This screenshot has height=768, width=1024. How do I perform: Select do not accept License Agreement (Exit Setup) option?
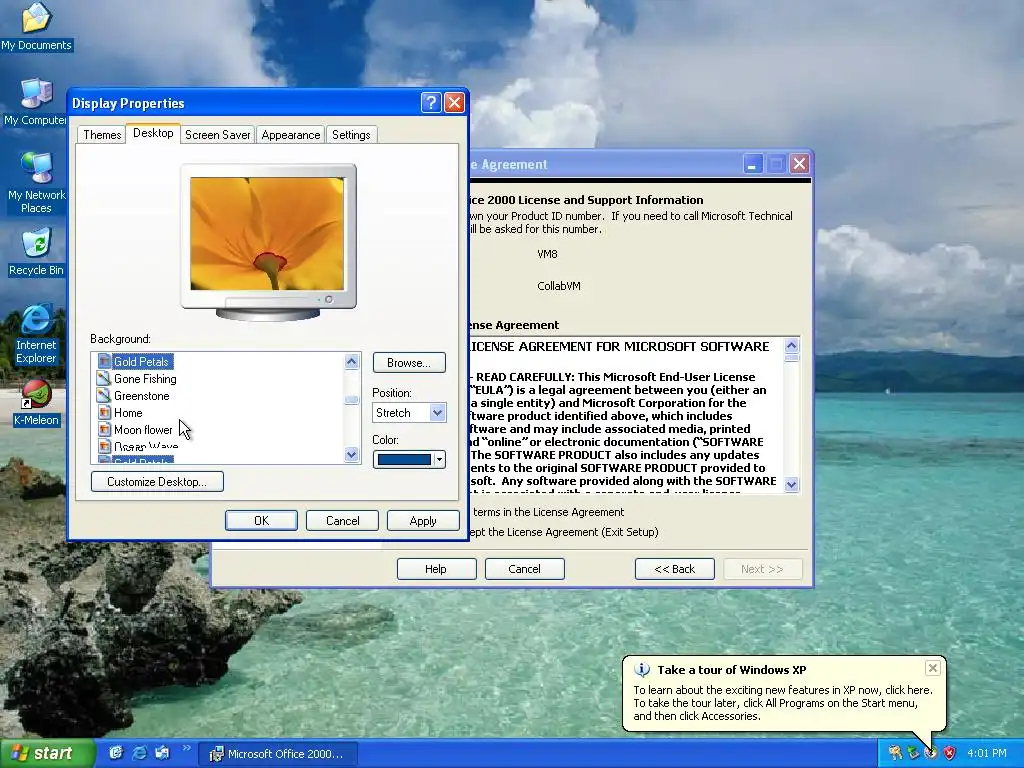564,532
